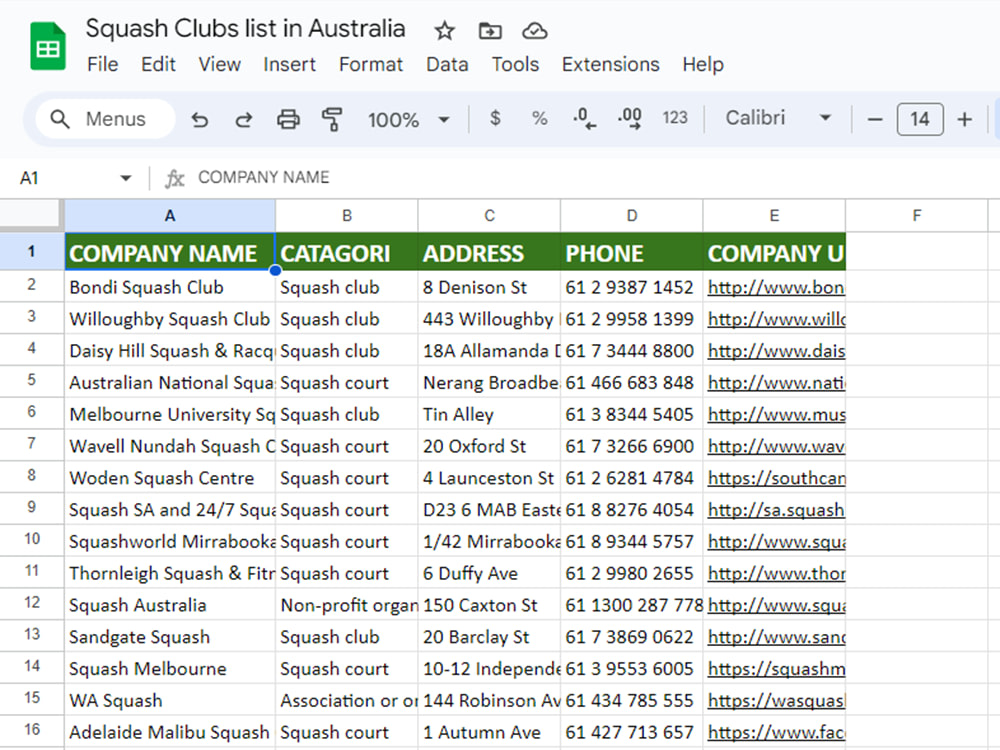The width and height of the screenshot is (1000, 750).
Task: Select the 20 Barclay St cell
Action: click(489, 636)
